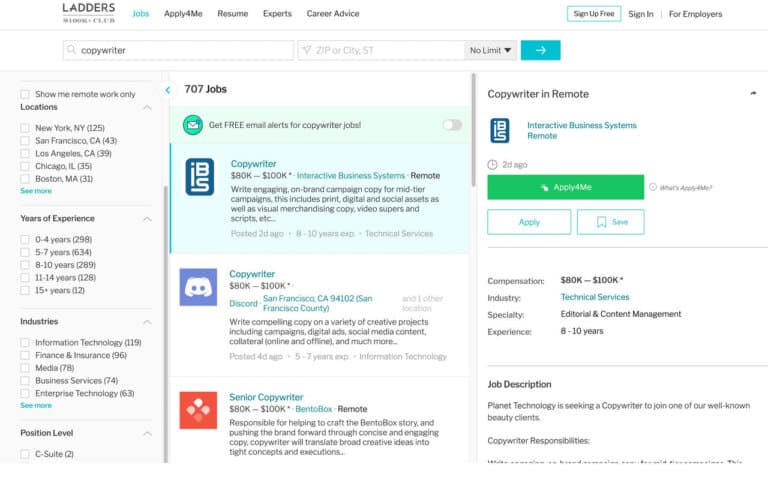The height and width of the screenshot is (480, 768).
Task: Check C-Suite position level filter
Action: (x=24, y=454)
